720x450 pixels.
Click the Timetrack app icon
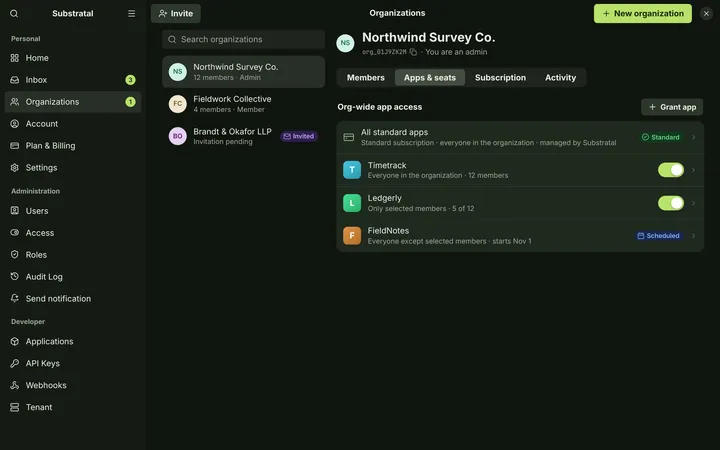[x=352, y=170]
